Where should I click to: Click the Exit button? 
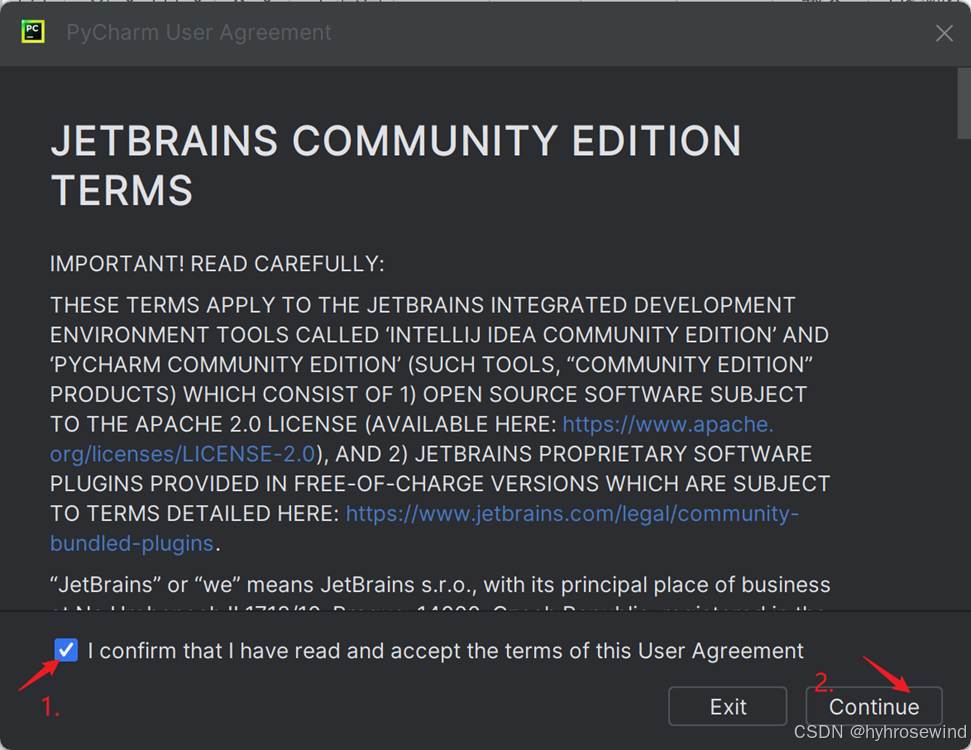728,707
